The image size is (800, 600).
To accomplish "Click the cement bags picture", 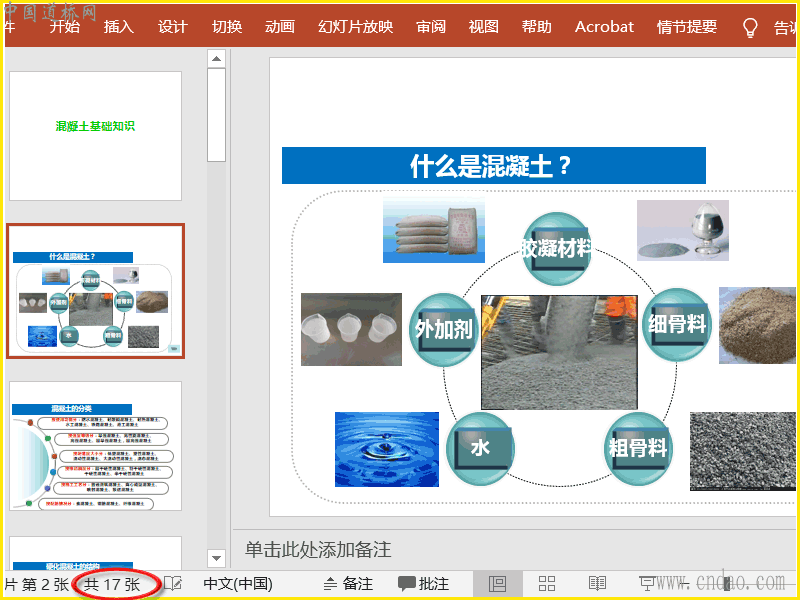I will click(x=434, y=230).
